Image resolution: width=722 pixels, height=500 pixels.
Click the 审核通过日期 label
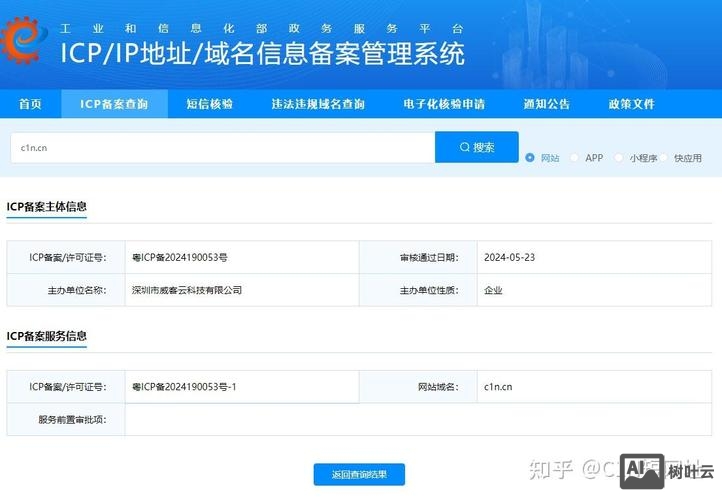click(x=429, y=257)
